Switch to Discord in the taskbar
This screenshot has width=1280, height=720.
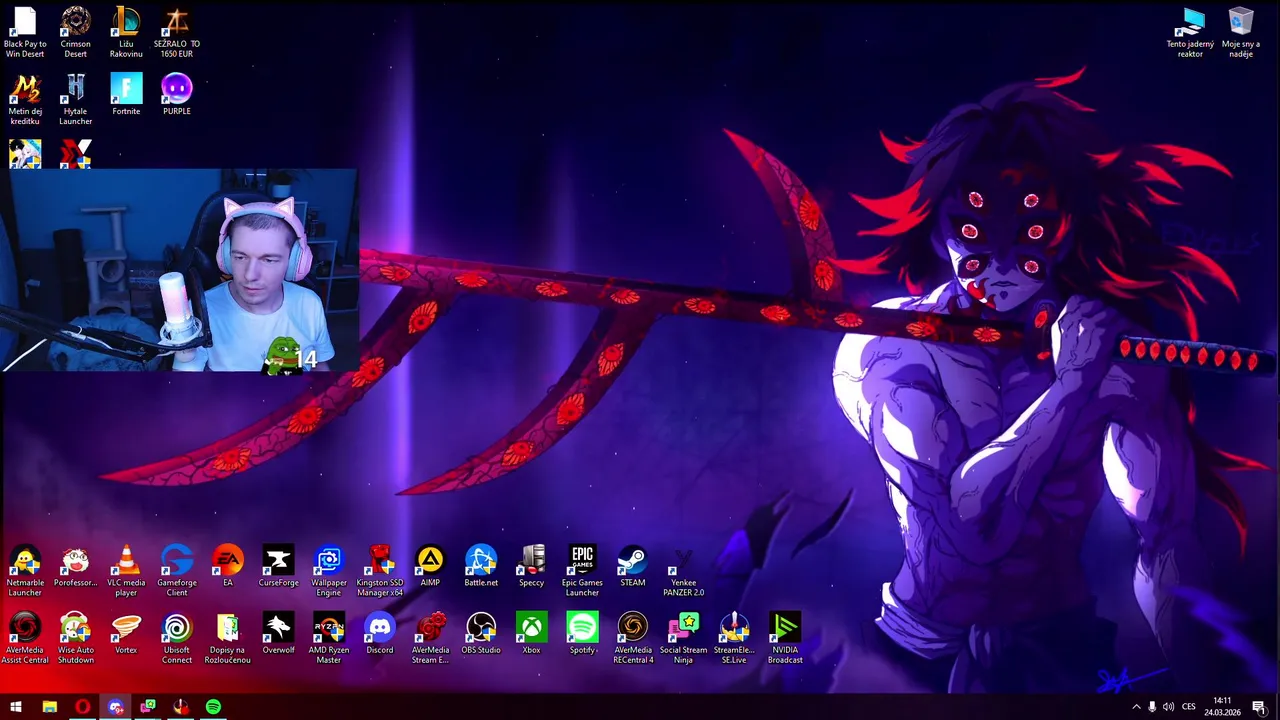[115, 707]
